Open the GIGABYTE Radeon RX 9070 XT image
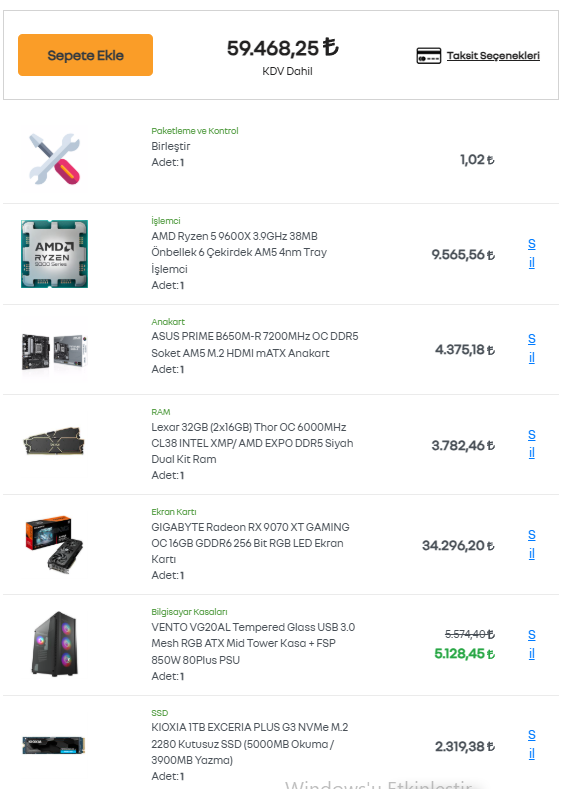Screen dimensions: 566x789 (x=54, y=544)
